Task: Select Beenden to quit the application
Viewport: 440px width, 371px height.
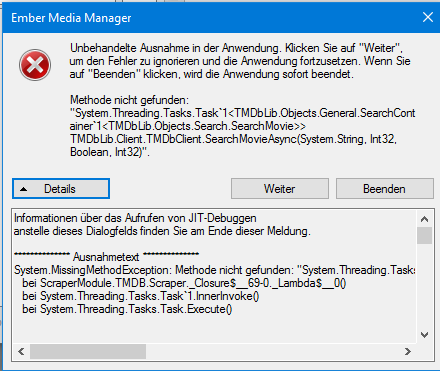Action: 385,189
